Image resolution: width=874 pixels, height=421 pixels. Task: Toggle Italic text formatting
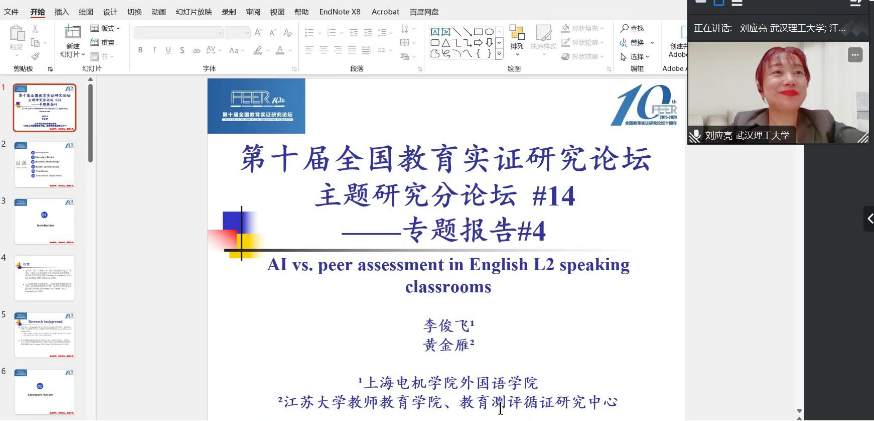coord(154,50)
